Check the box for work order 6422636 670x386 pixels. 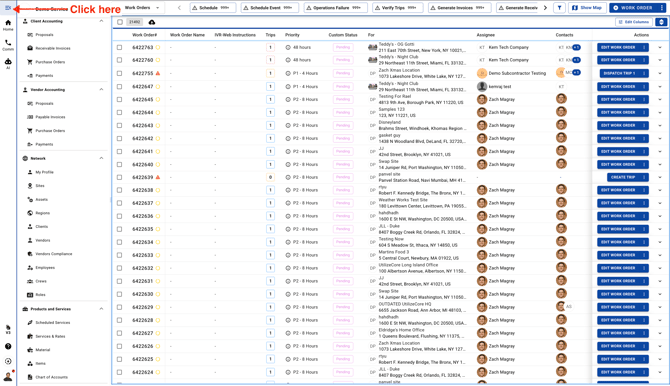pyautogui.click(x=120, y=216)
